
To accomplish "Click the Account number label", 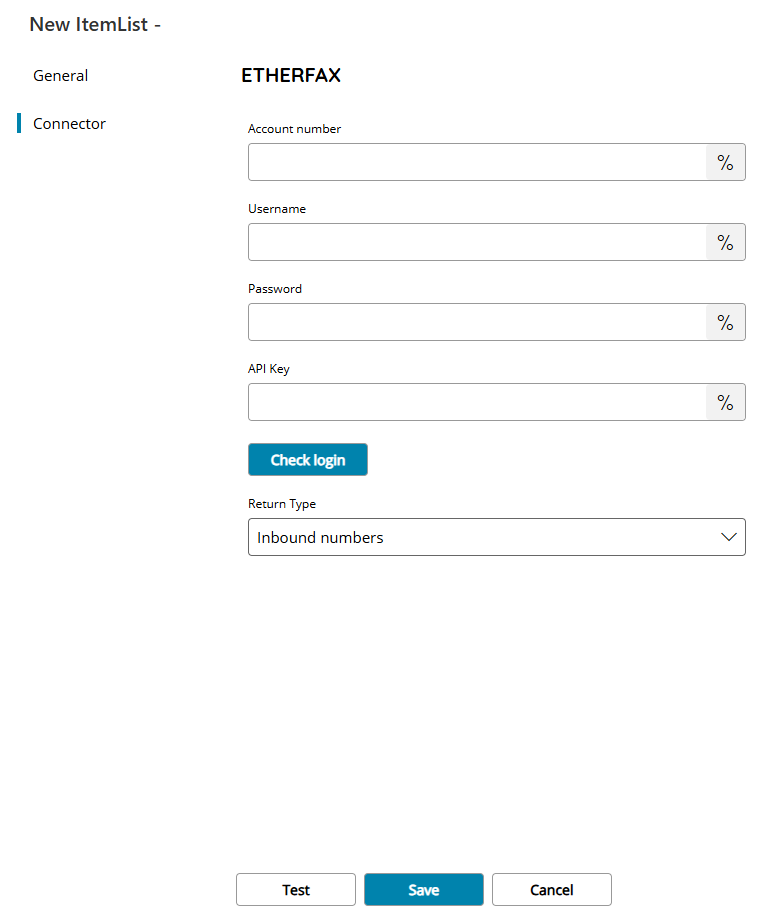I will [294, 129].
